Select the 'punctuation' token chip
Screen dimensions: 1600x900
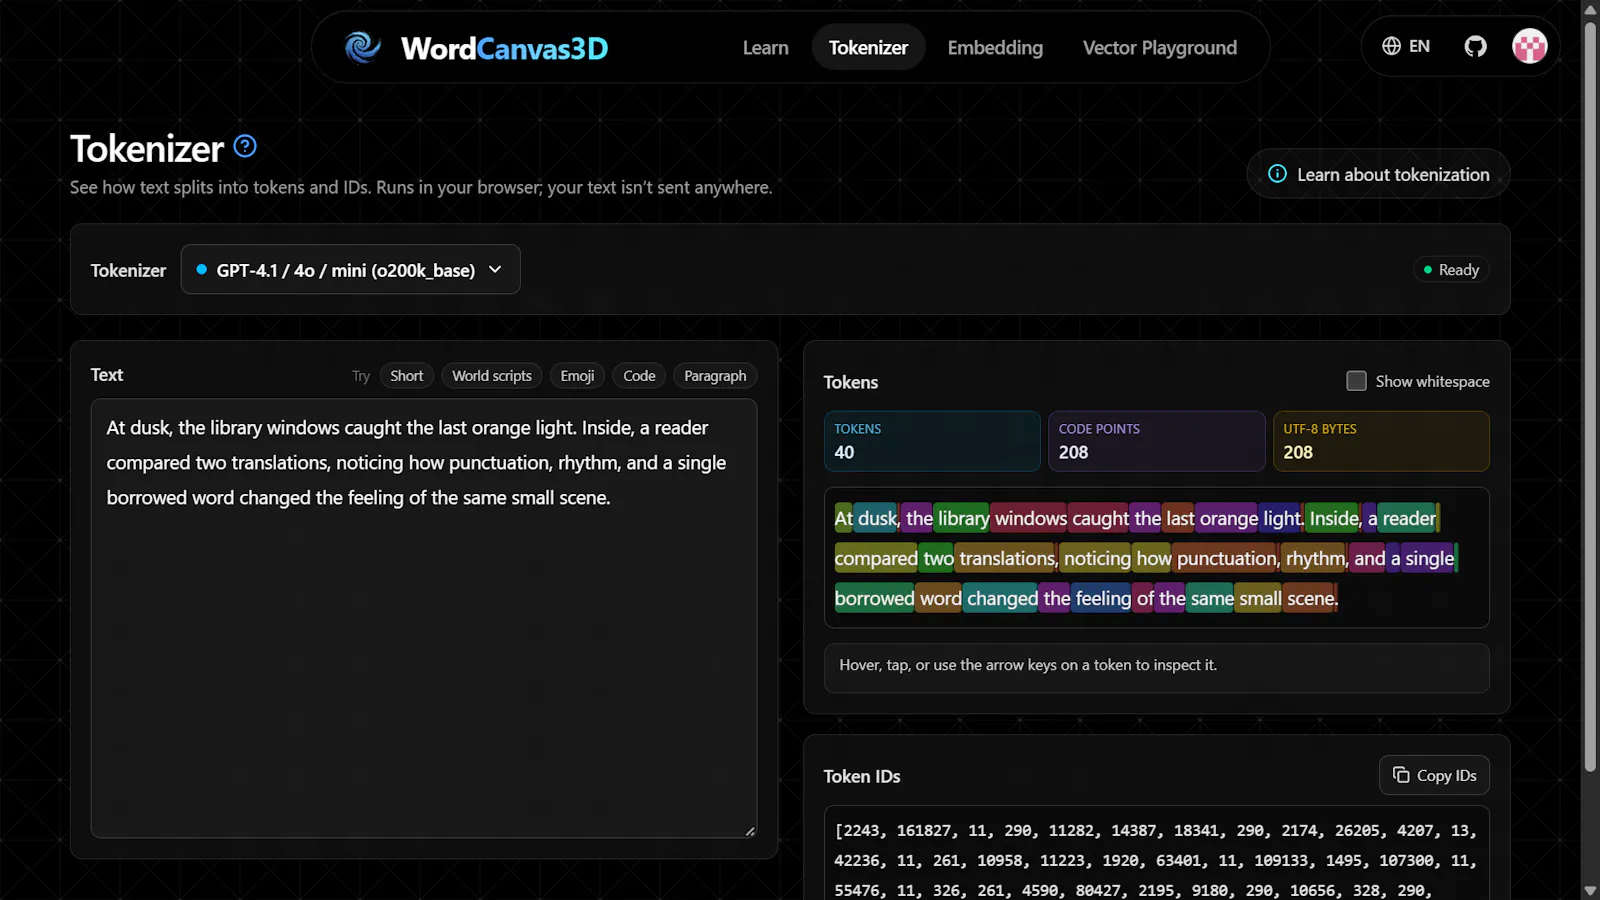(1225, 558)
